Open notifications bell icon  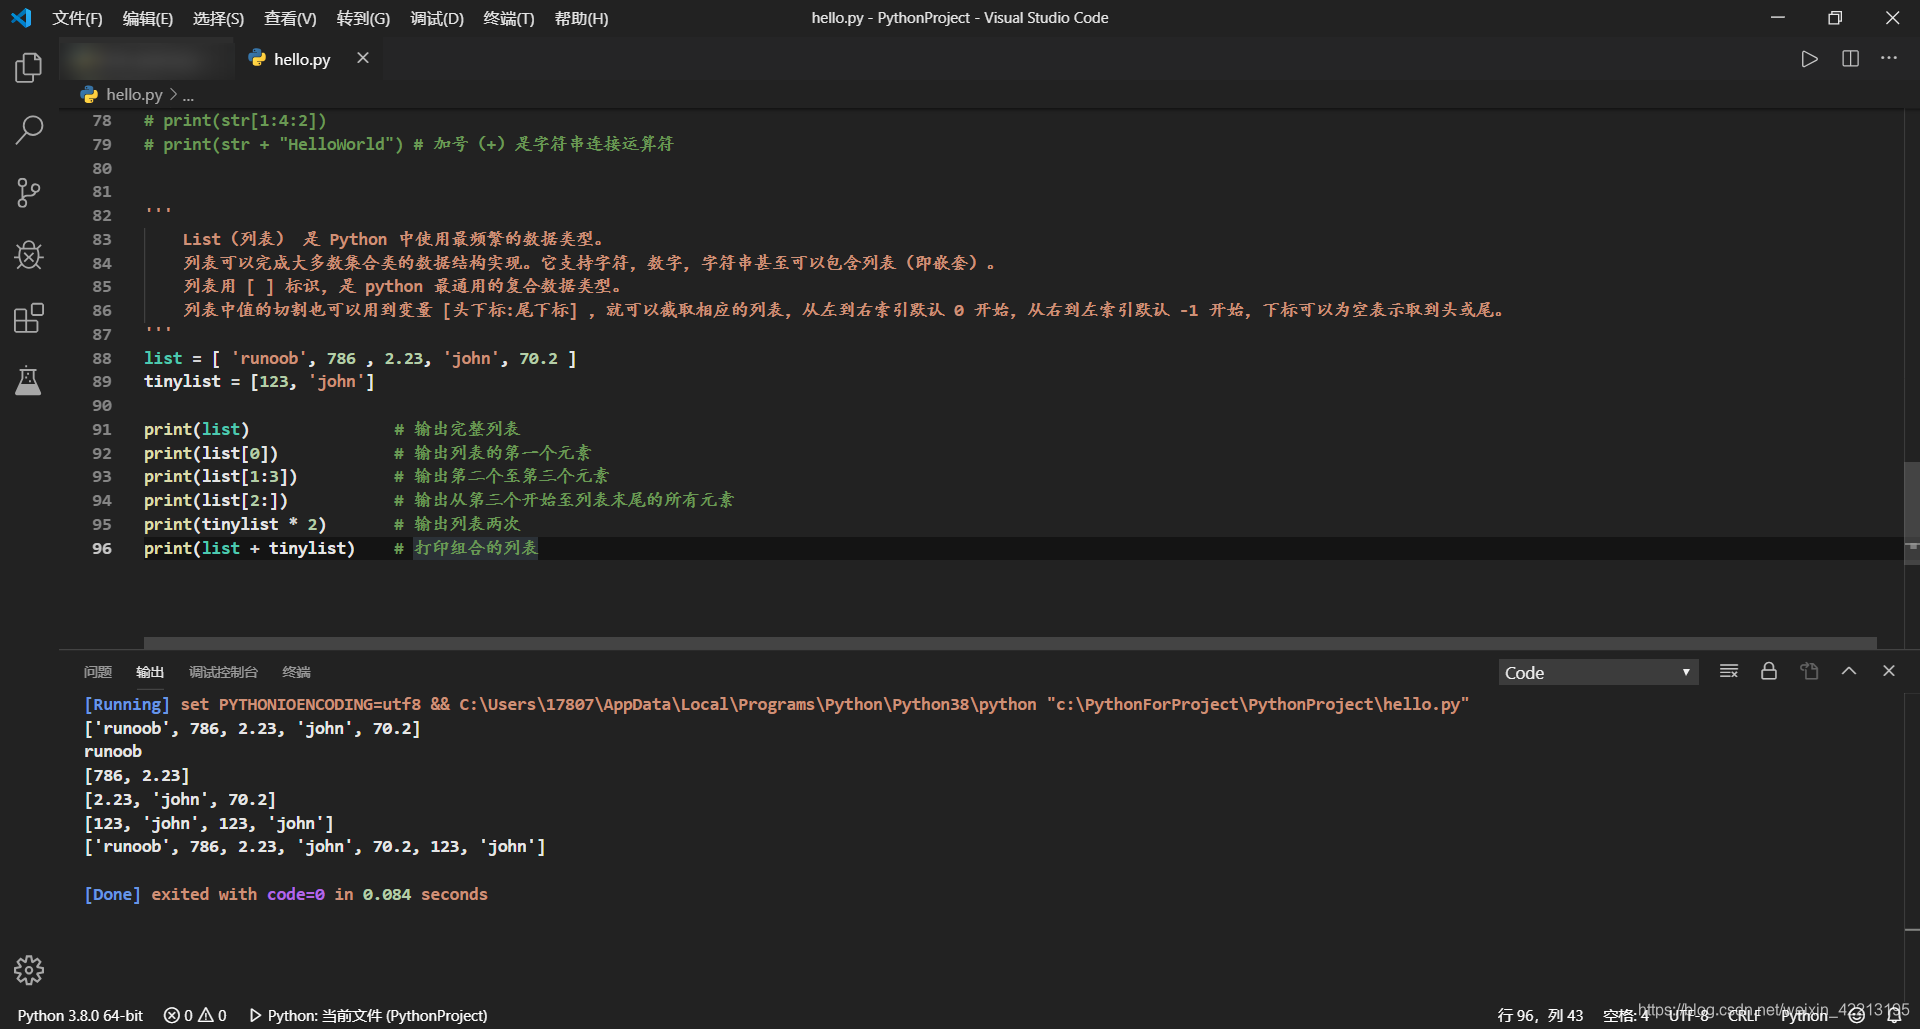(x=1894, y=1015)
